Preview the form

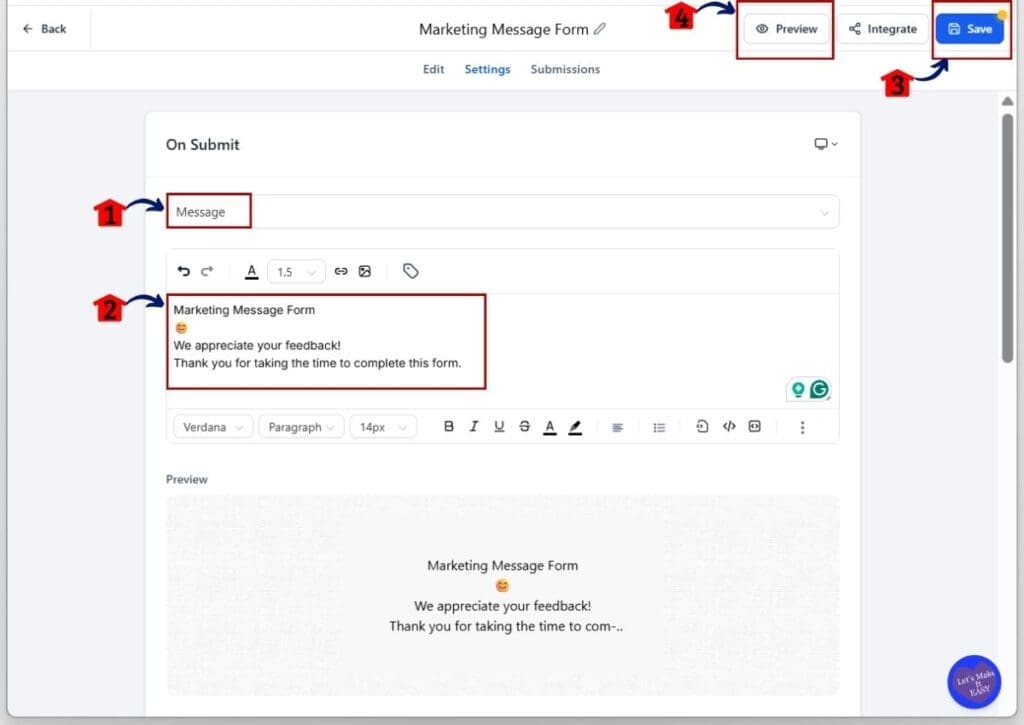786,29
